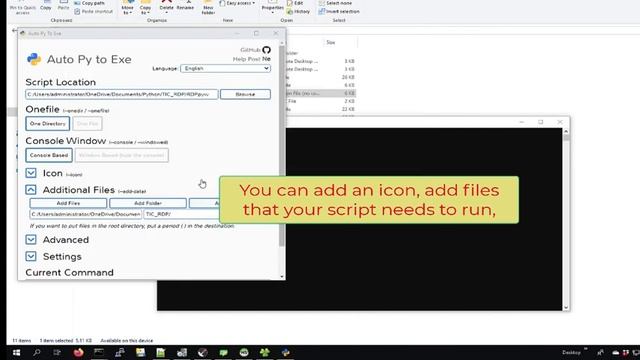Select the One Directory option
This screenshot has width=640, height=360.
48,124
